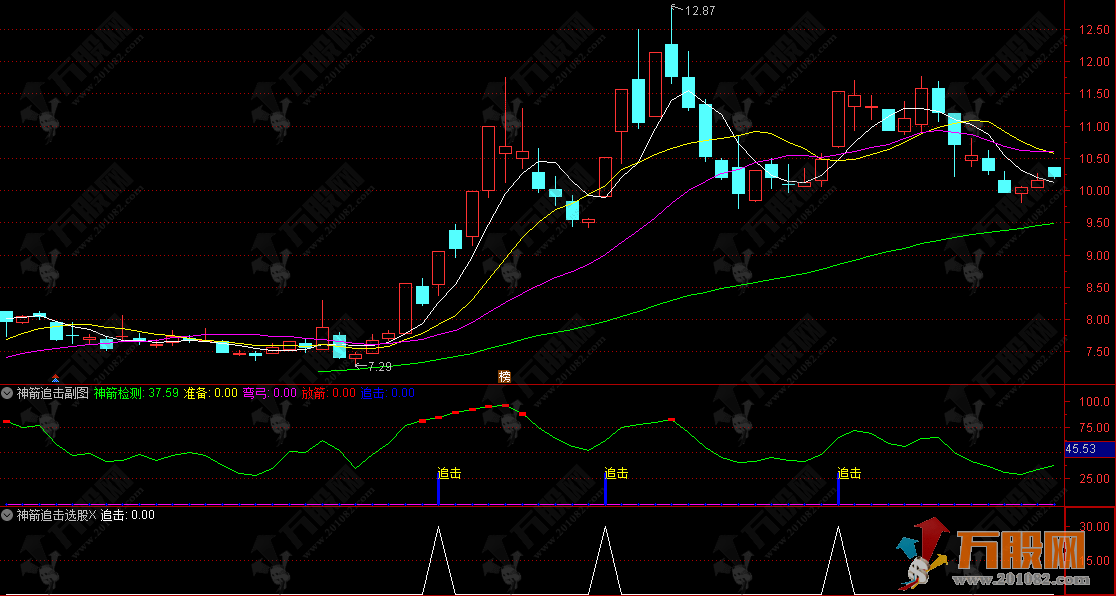Screen dimensions: 1116x596
Task: Select the 神箭追击选股 indicator title
Action: coord(50,515)
